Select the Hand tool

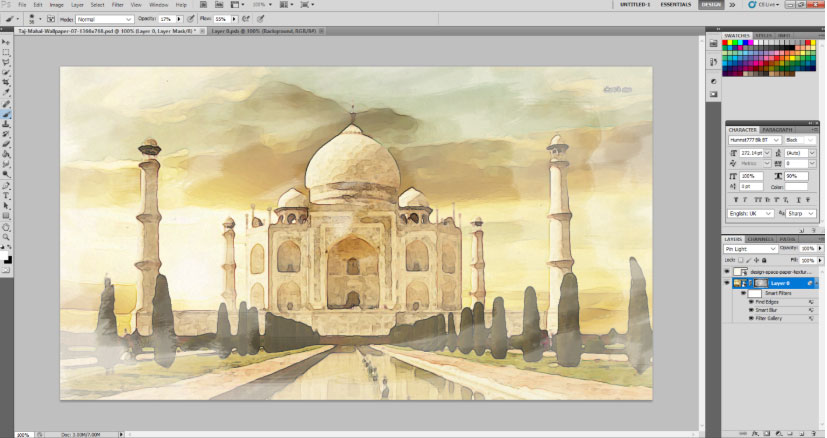(6, 227)
